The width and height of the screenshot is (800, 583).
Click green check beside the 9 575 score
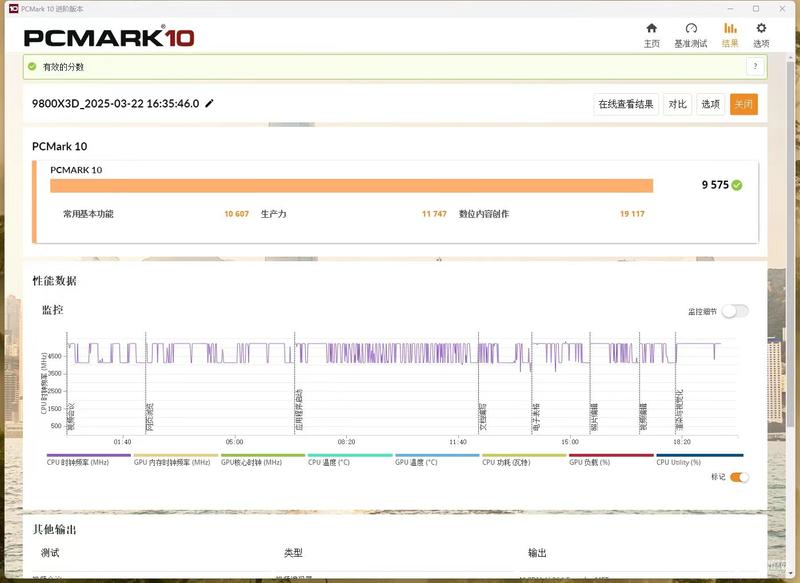tap(737, 185)
